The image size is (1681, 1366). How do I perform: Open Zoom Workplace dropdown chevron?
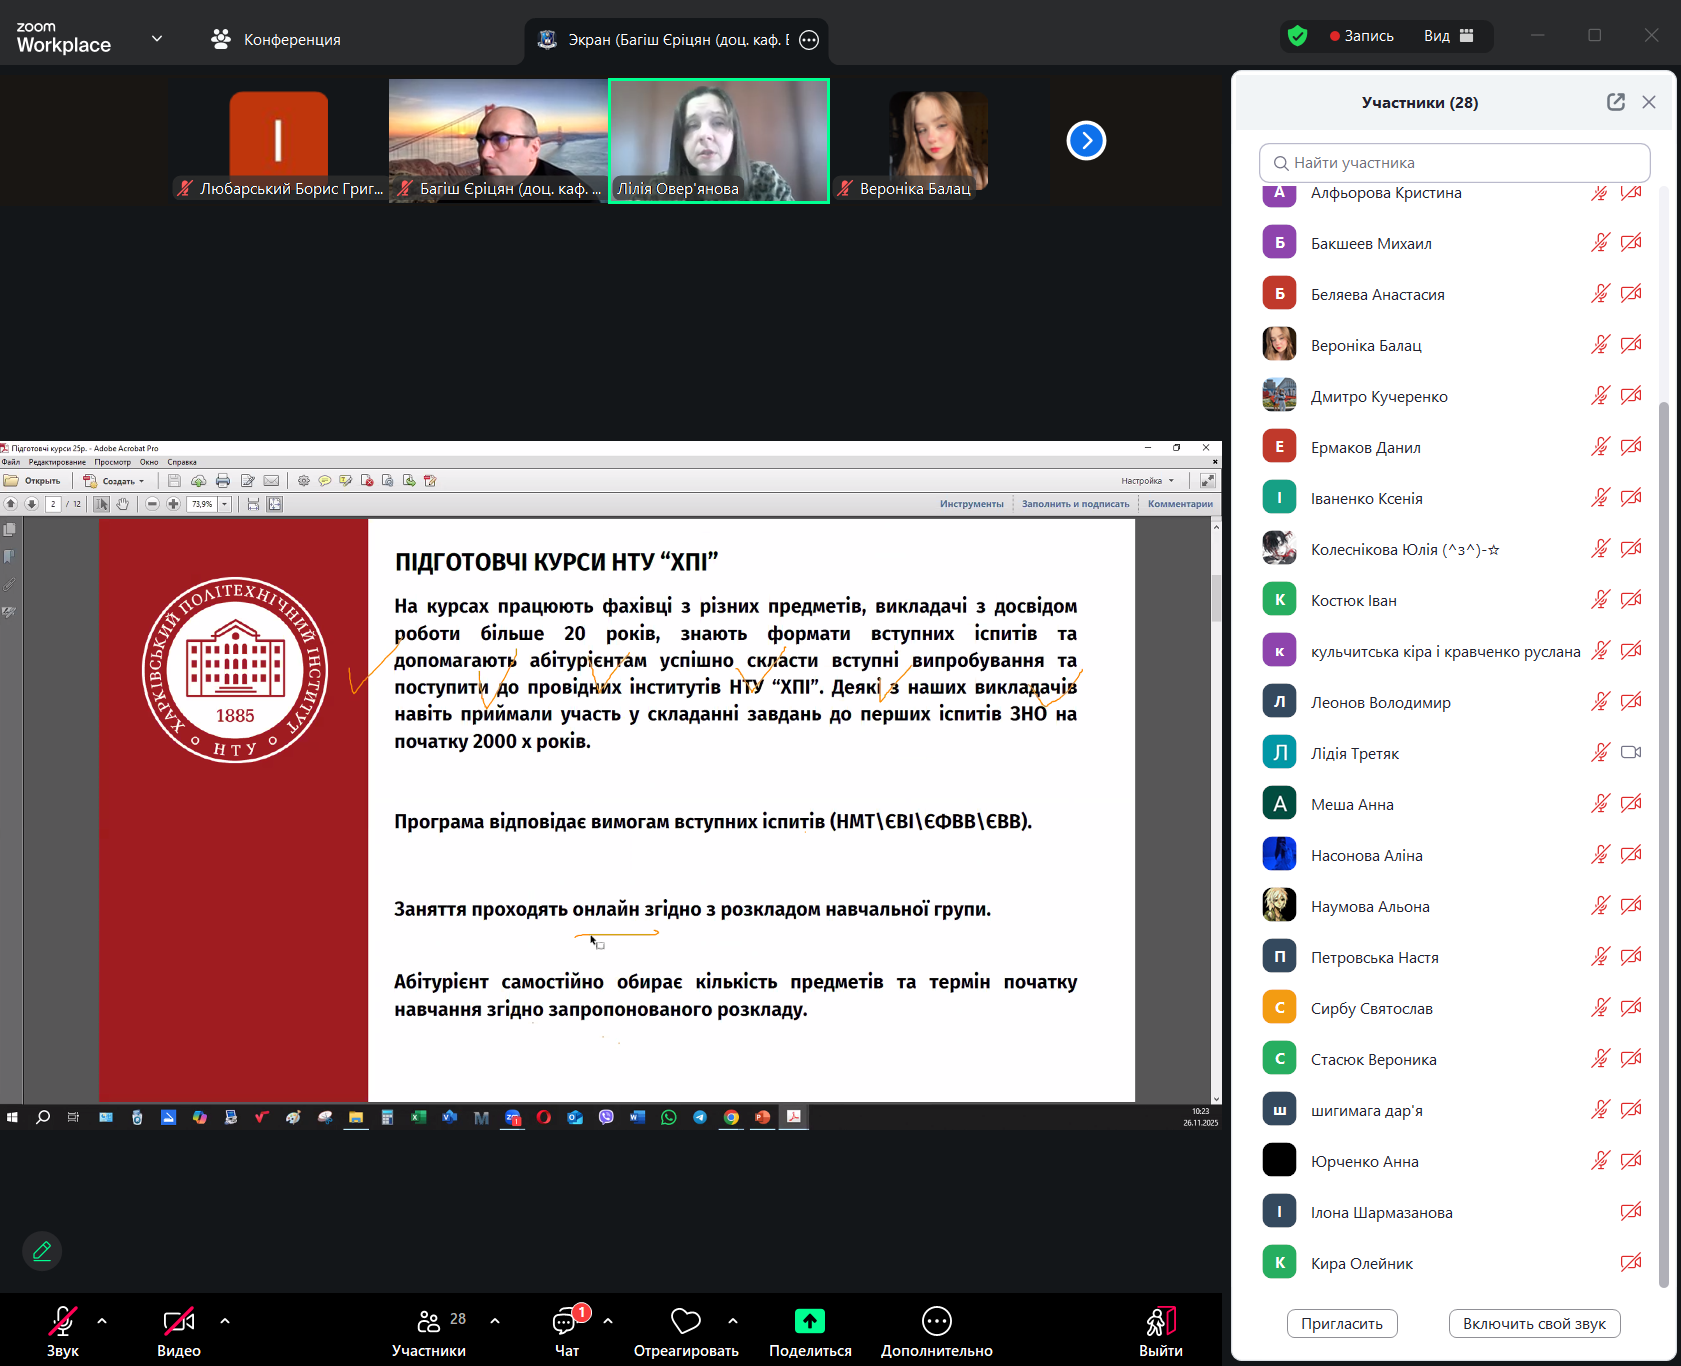point(157,39)
